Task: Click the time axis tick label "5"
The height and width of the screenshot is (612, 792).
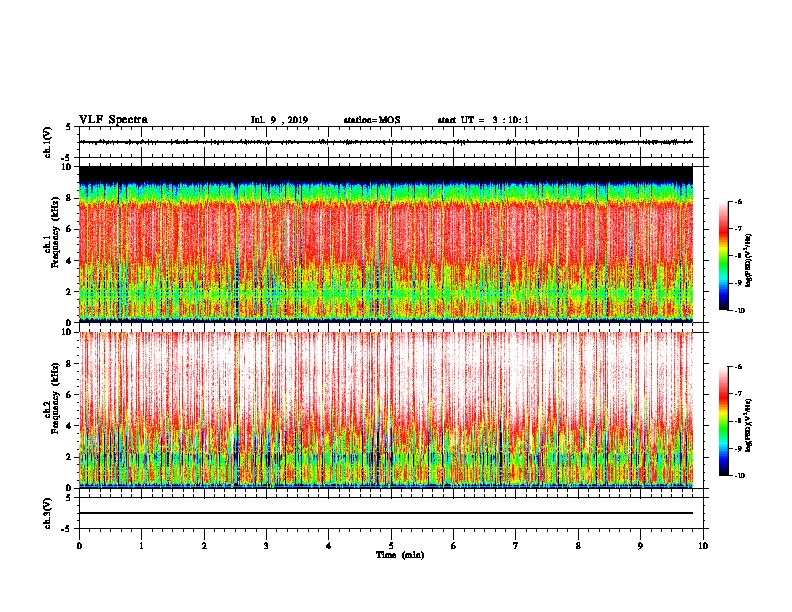Action: 391,545
